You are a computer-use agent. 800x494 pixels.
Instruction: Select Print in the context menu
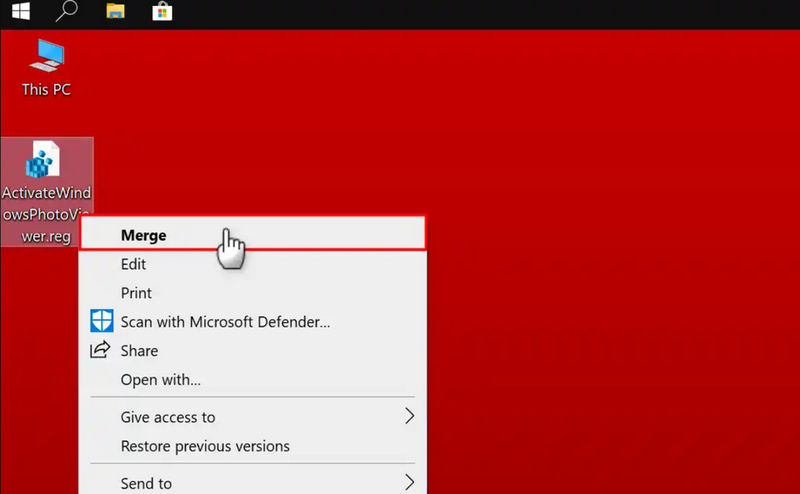[253, 293]
